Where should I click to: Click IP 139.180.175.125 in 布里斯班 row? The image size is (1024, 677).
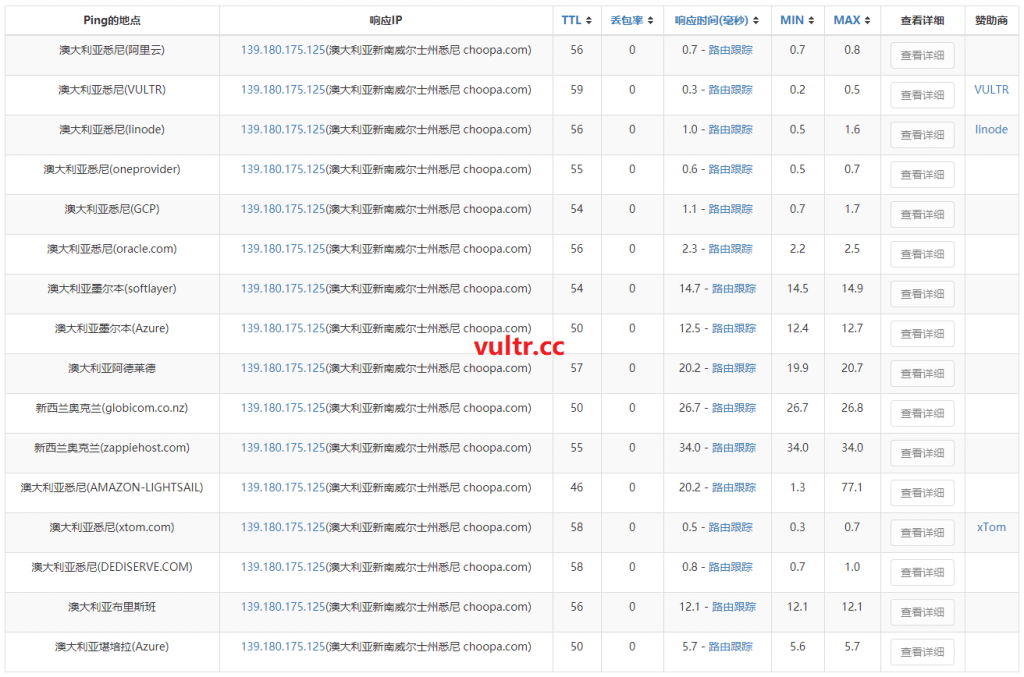coord(283,606)
